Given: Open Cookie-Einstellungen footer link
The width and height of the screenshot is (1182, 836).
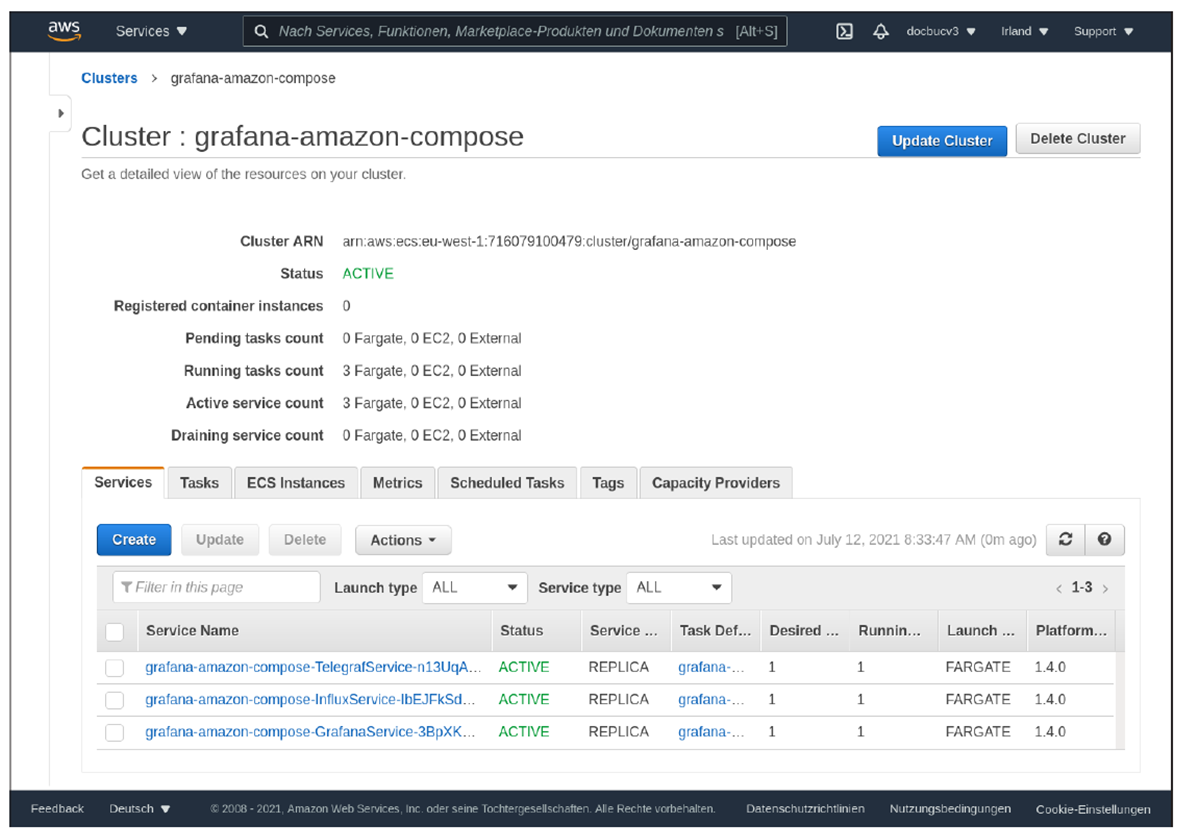Looking at the screenshot, I should [x=1093, y=809].
